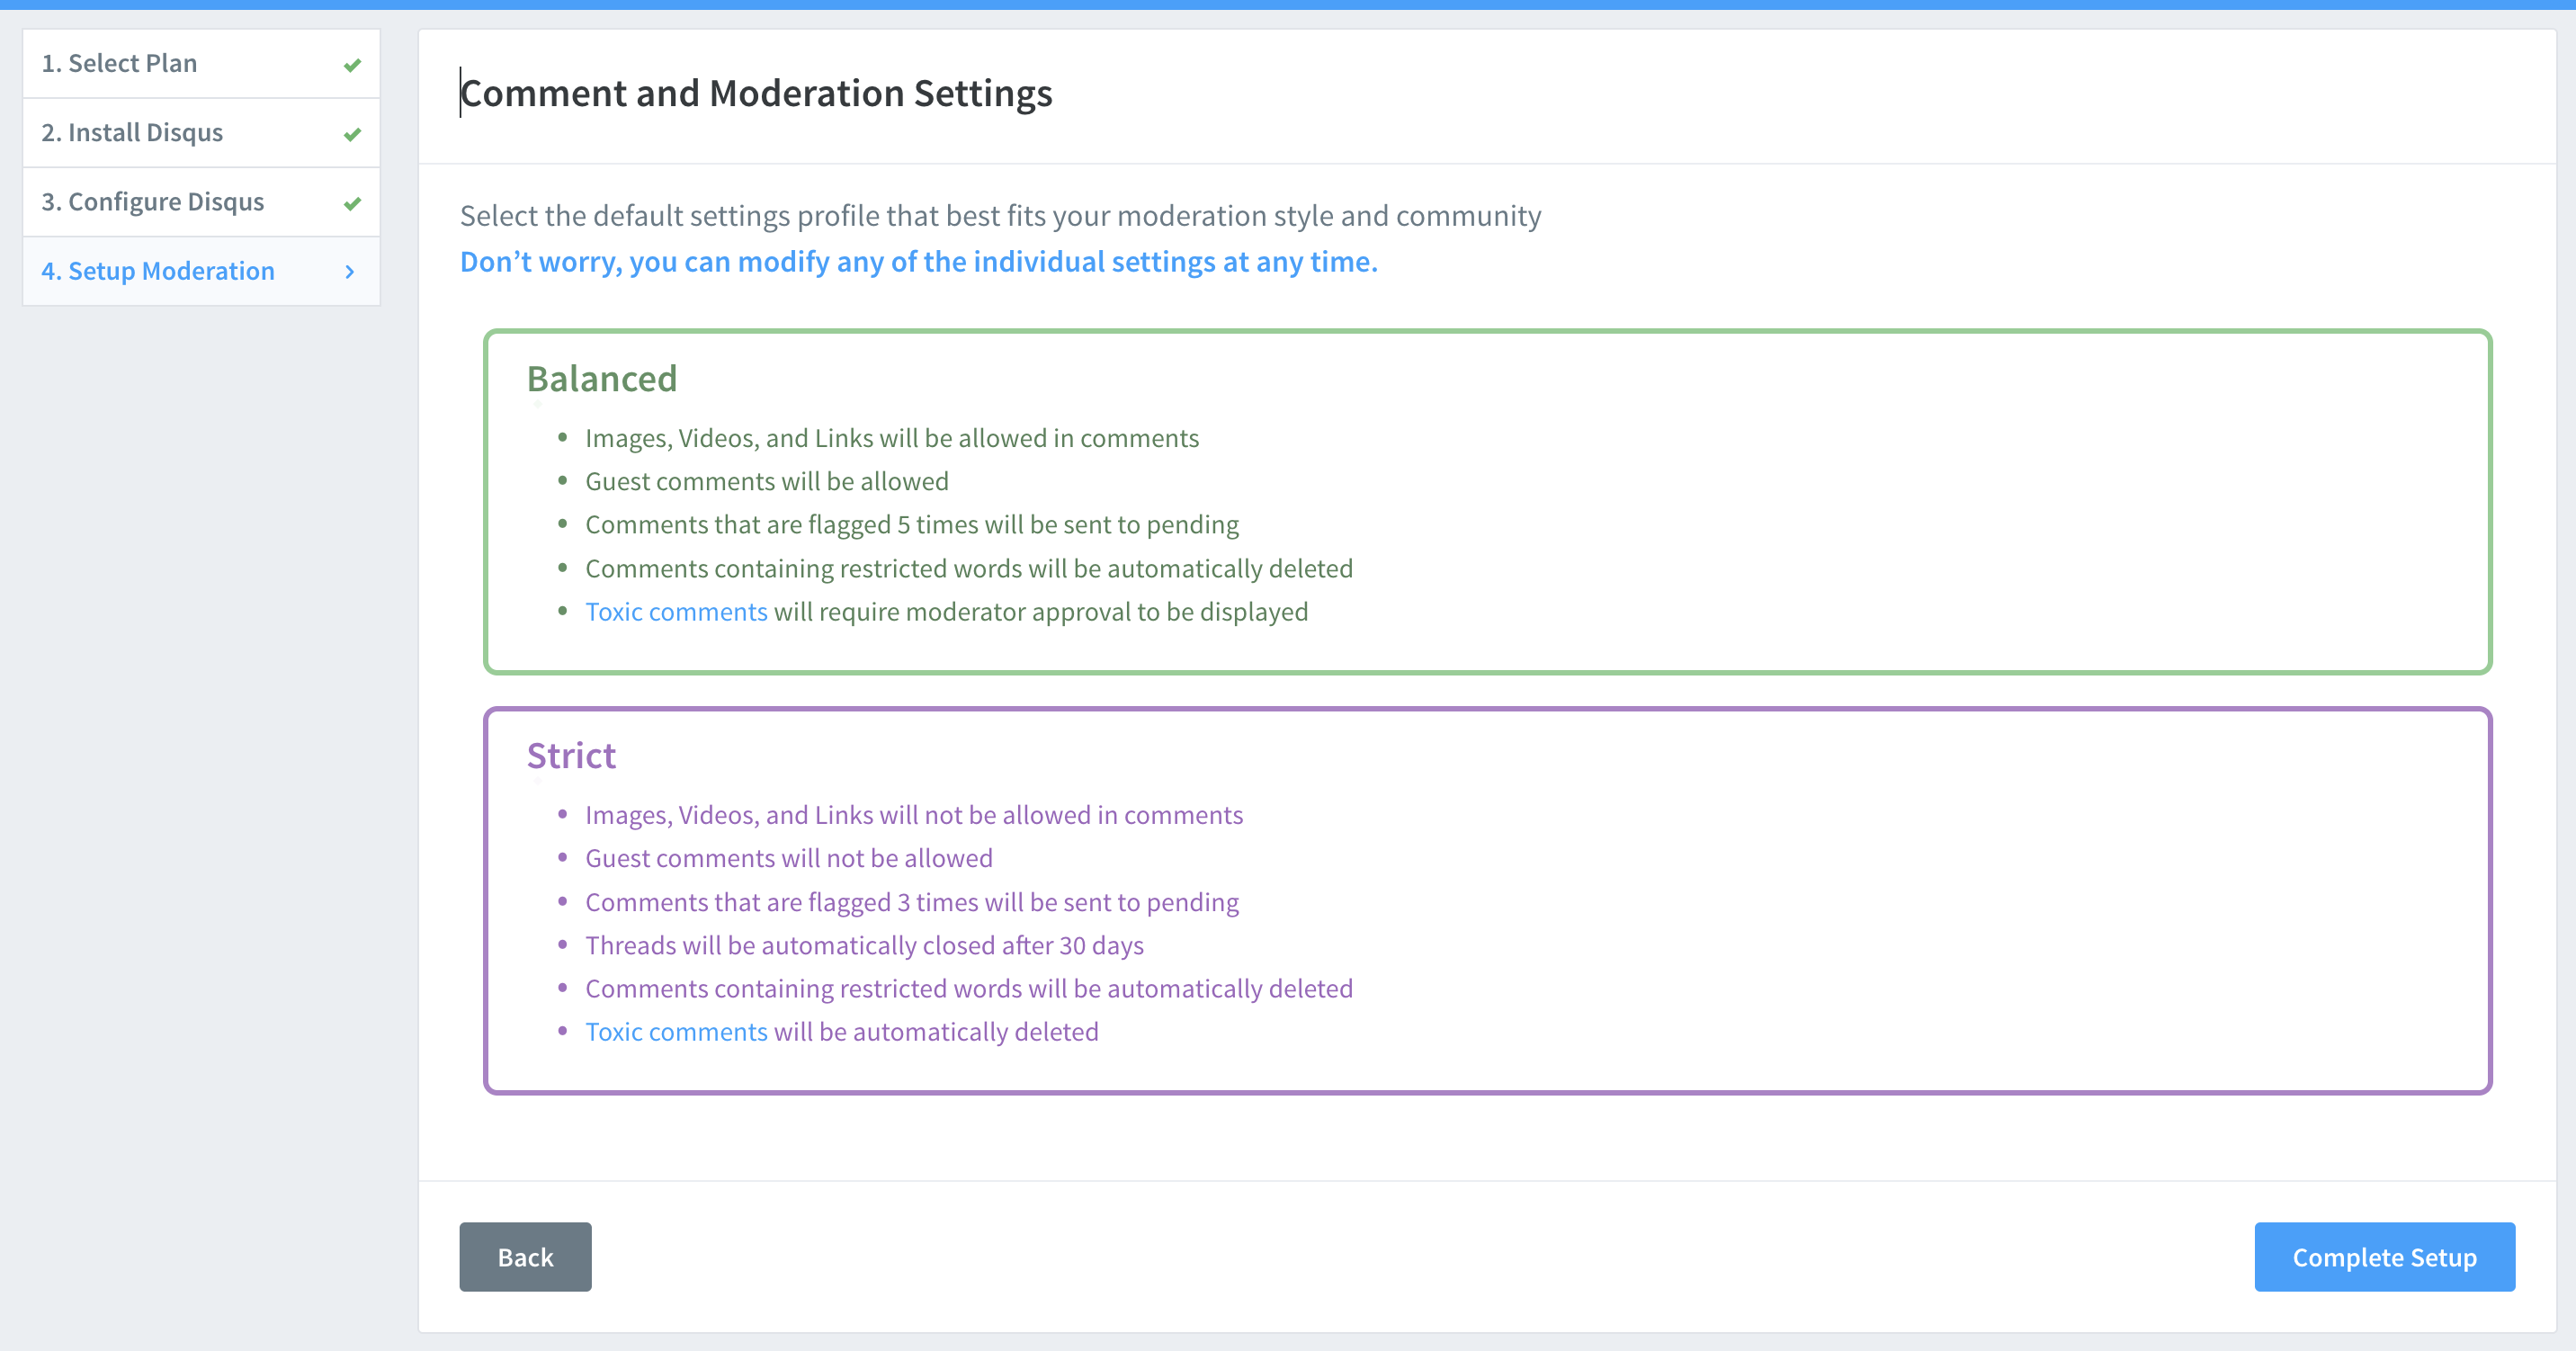Image resolution: width=2576 pixels, height=1351 pixels.
Task: Go to the "1. Select Plan" step
Action: pyautogui.click(x=119, y=63)
